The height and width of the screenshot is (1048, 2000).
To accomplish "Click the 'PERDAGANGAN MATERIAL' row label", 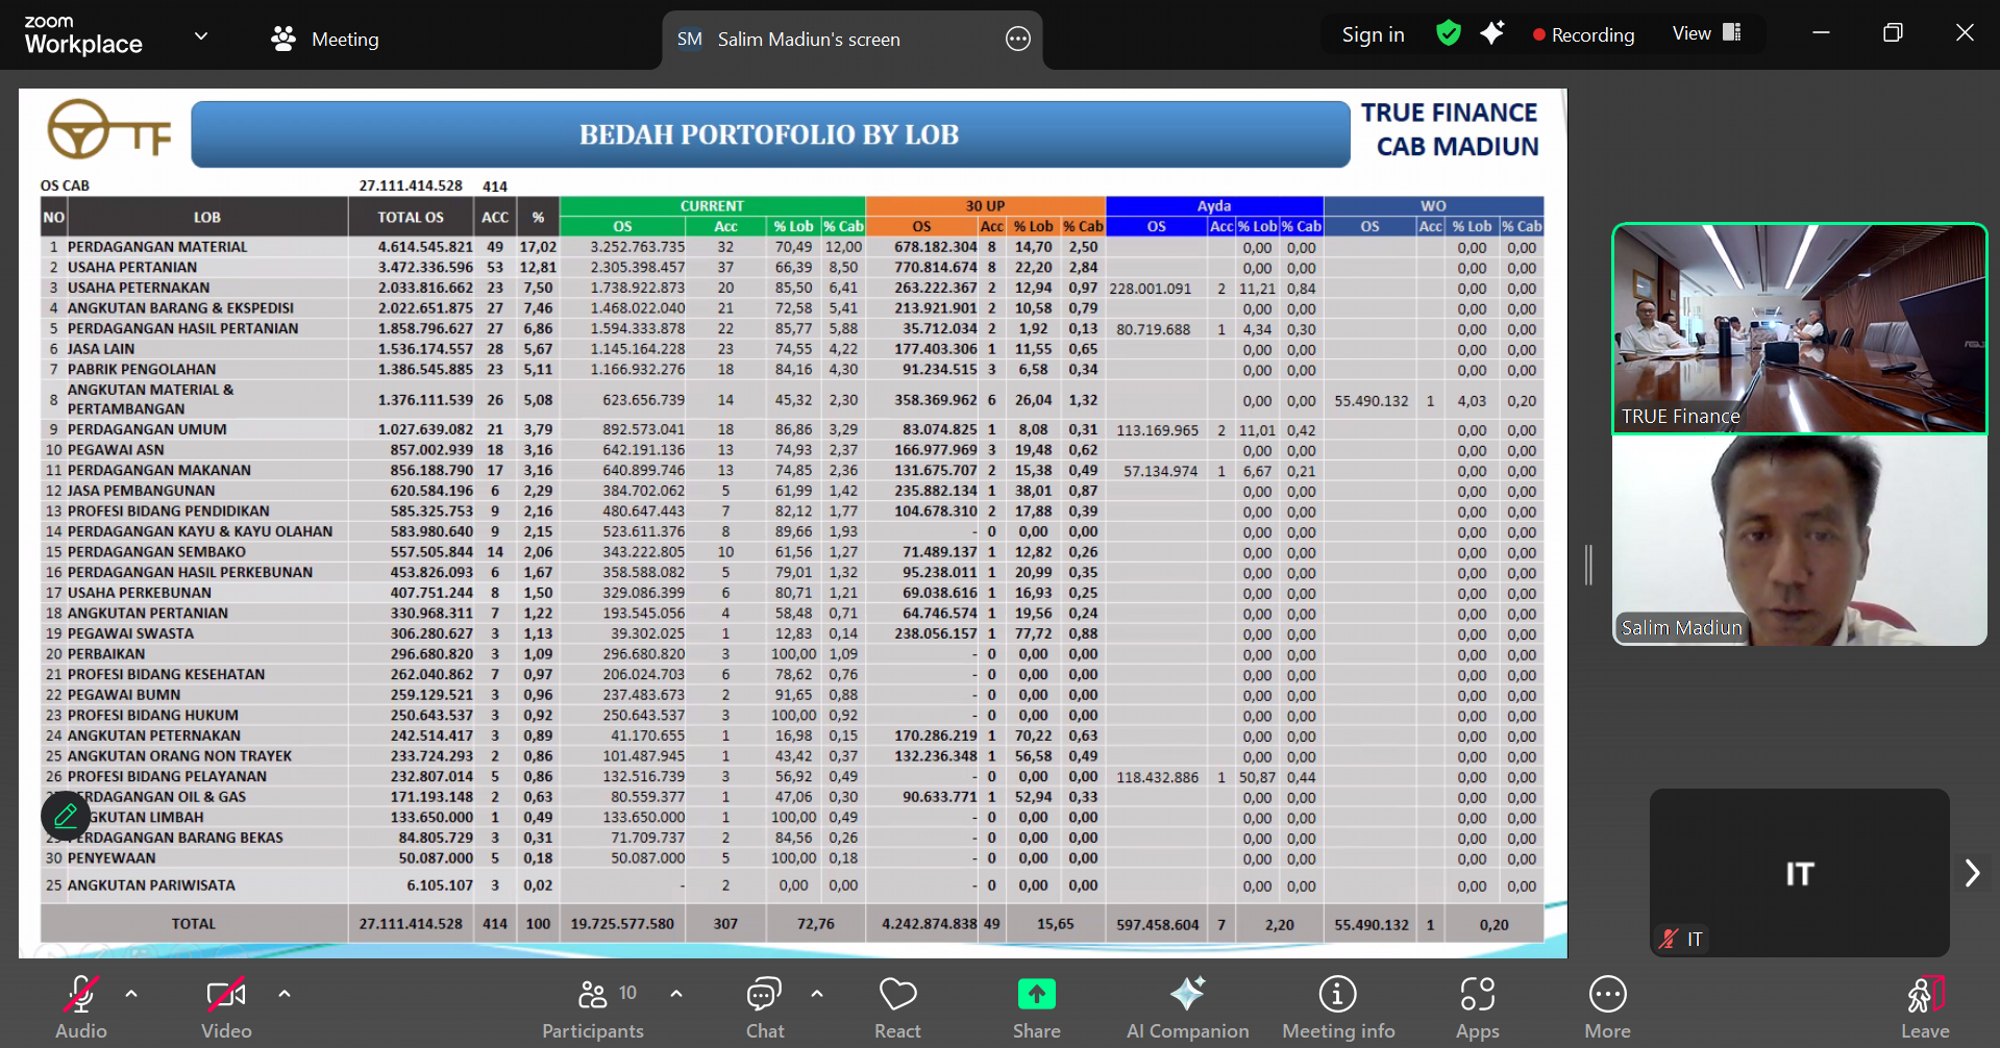I will 157,246.
